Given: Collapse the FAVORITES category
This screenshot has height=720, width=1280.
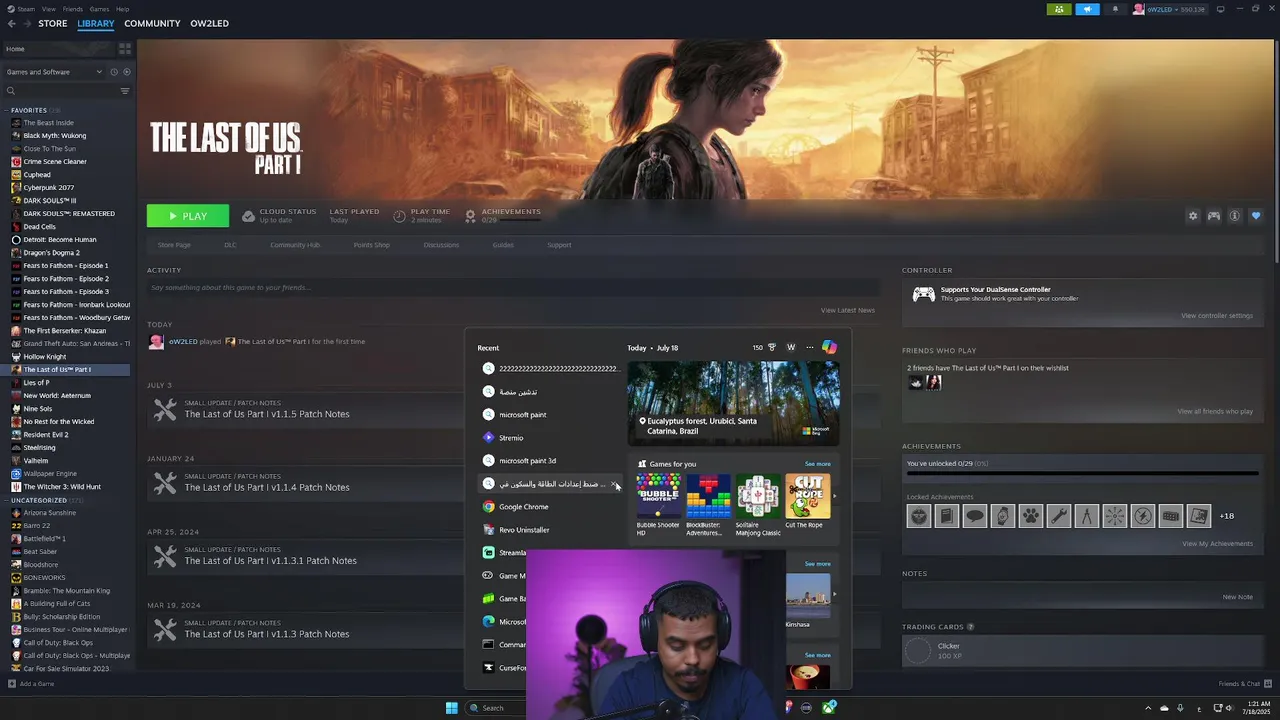Looking at the screenshot, I should (6, 110).
